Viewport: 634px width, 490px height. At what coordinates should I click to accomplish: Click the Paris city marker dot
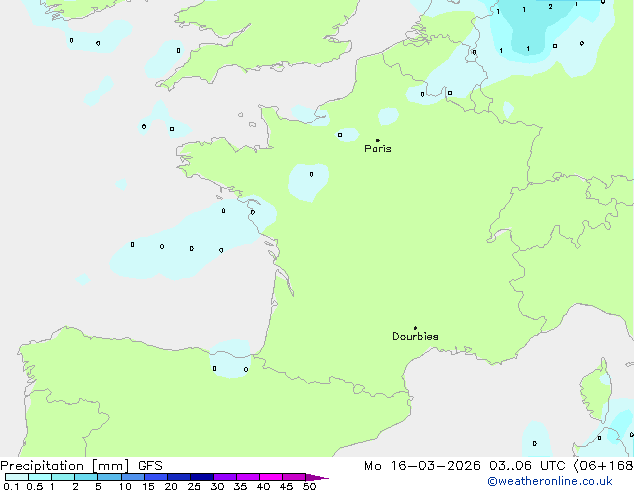[x=378, y=140]
